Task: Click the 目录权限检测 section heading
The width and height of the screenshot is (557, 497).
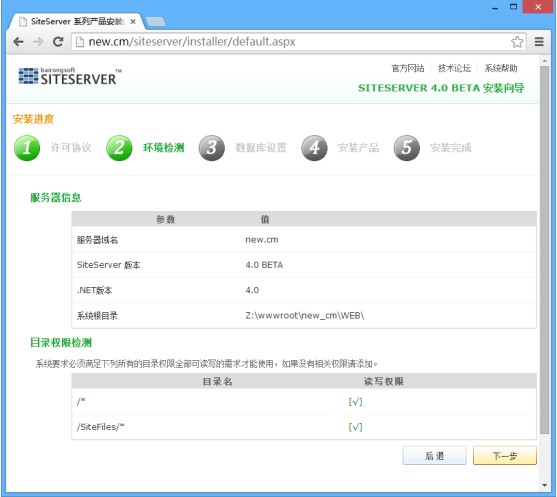Action: coord(61,343)
